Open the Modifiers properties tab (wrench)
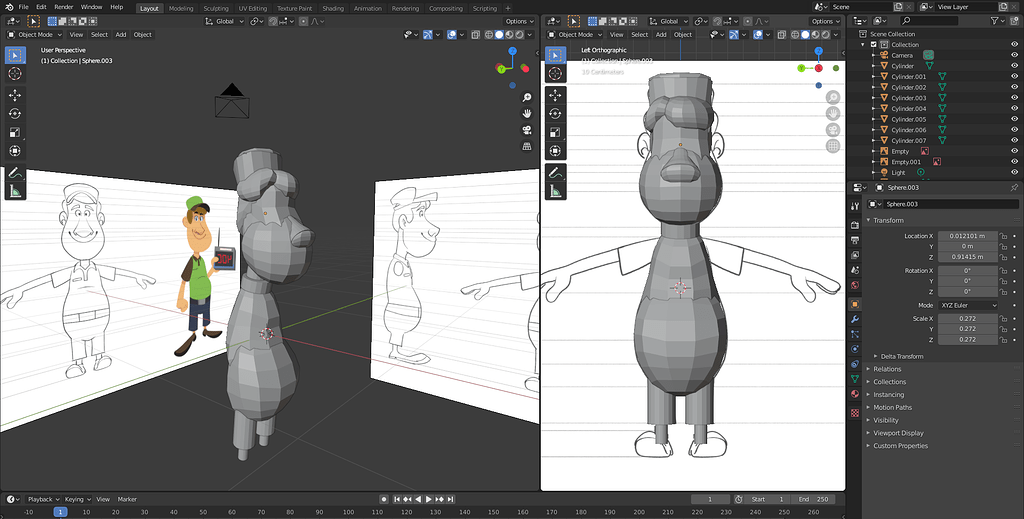This screenshot has height=519, width=1024. [855, 319]
